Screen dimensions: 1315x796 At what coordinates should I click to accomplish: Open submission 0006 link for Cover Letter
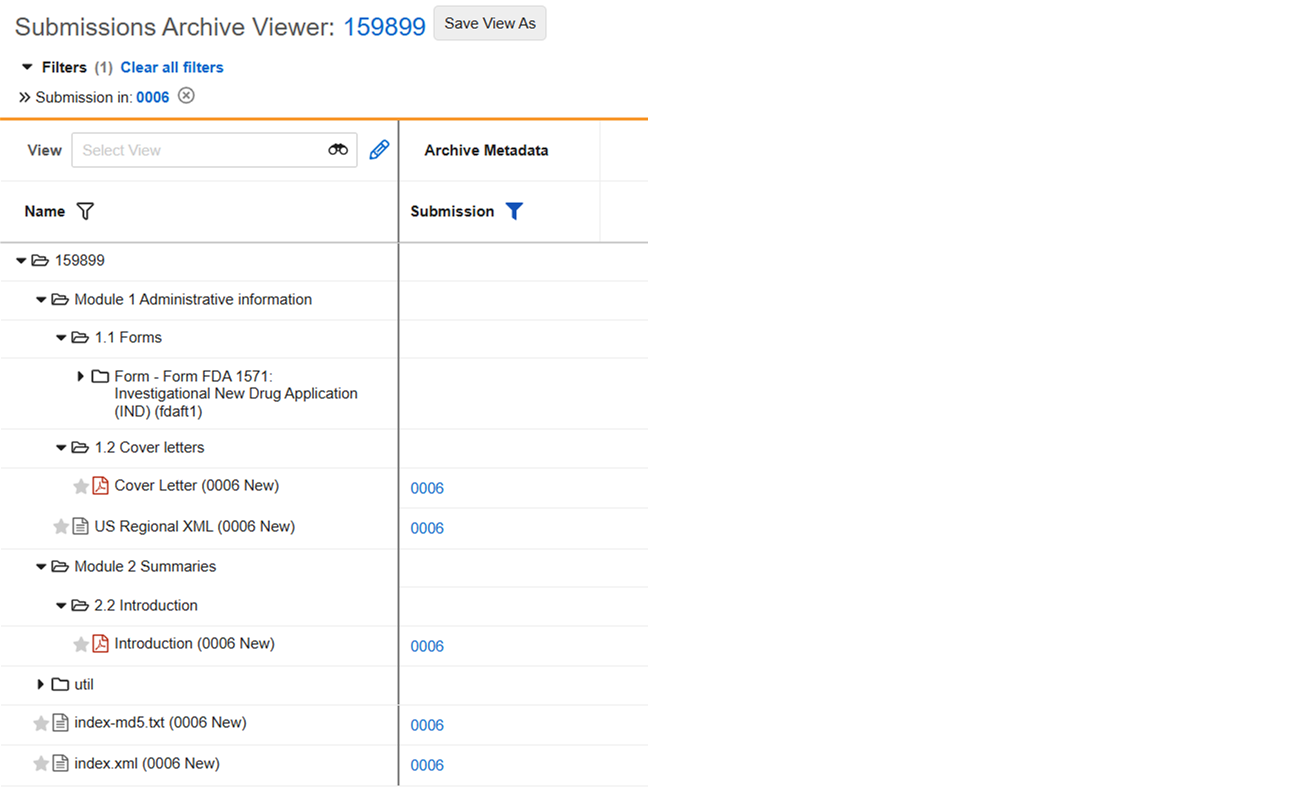[427, 488]
